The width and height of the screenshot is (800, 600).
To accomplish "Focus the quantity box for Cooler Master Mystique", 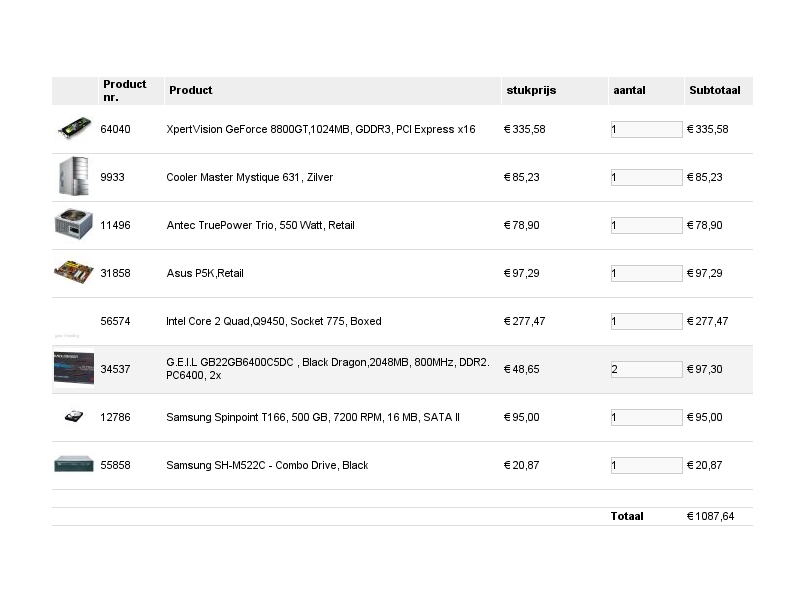I will pyautogui.click(x=646, y=177).
